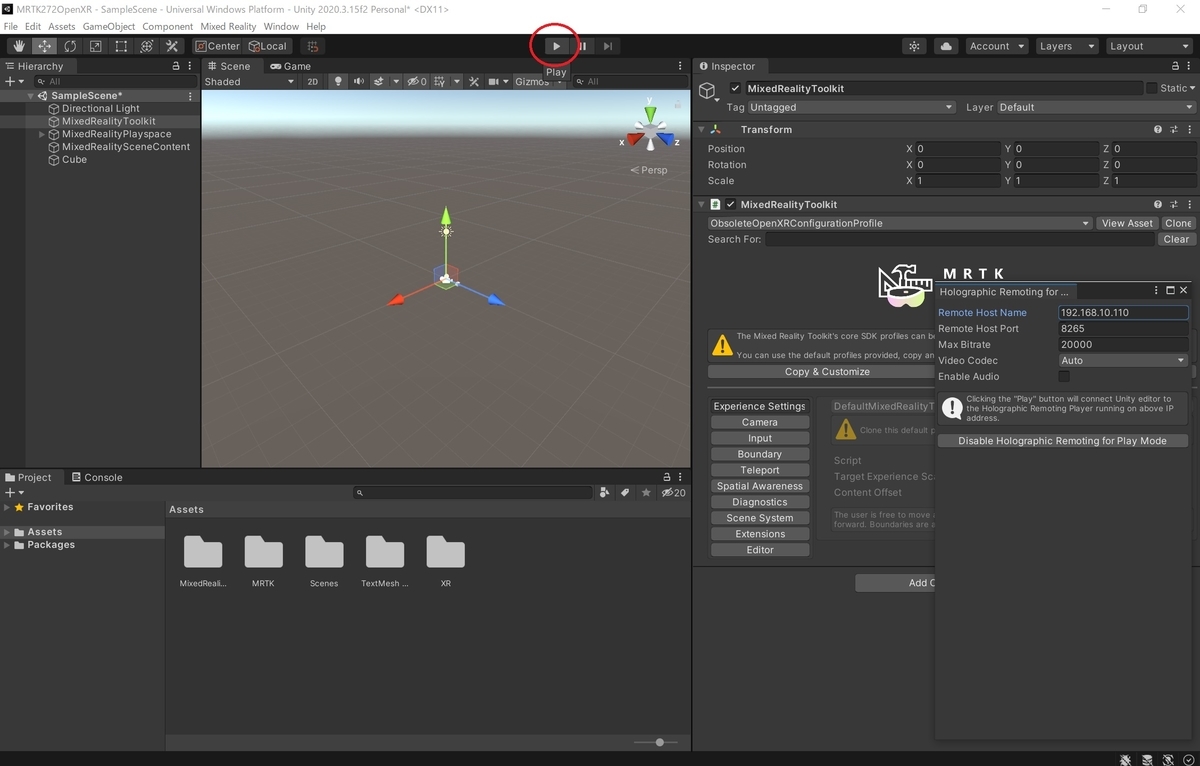Expand MixedRealityPlayspace in Hierarchy
Screen dimensions: 1200x766
click(42, 134)
